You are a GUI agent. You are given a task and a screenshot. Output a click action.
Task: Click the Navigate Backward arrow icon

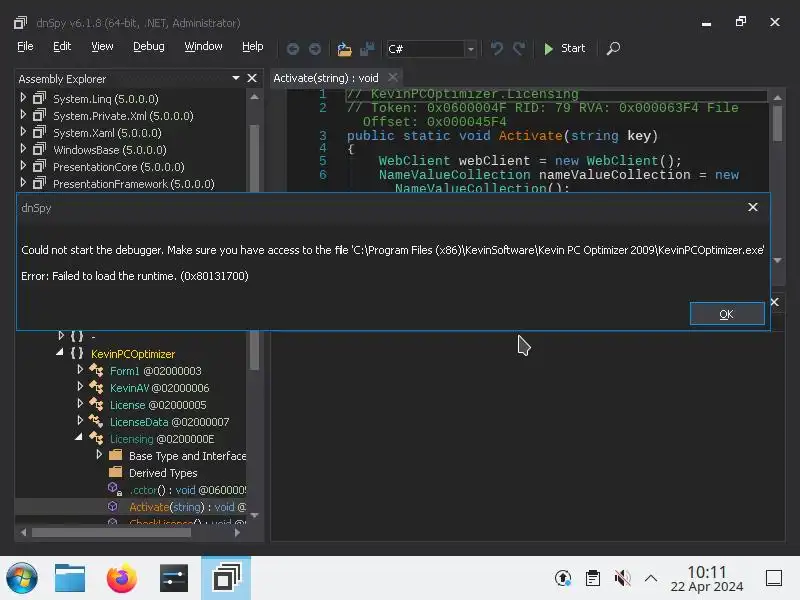click(x=292, y=48)
